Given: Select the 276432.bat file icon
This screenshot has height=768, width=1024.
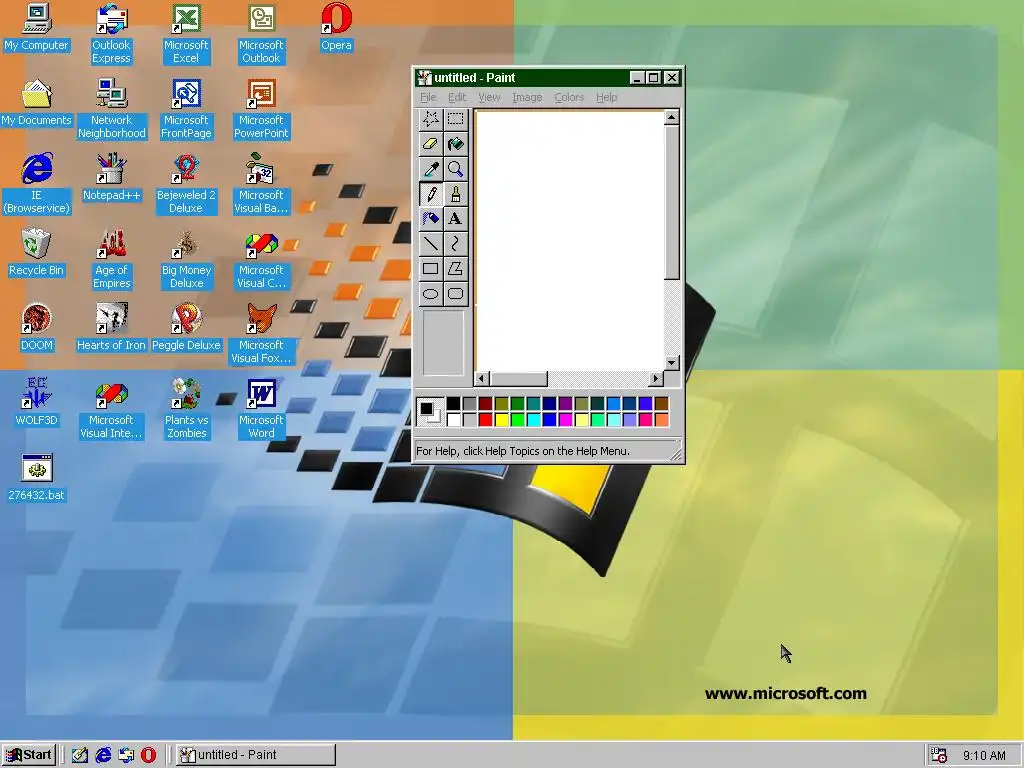Looking at the screenshot, I should coord(37,478).
